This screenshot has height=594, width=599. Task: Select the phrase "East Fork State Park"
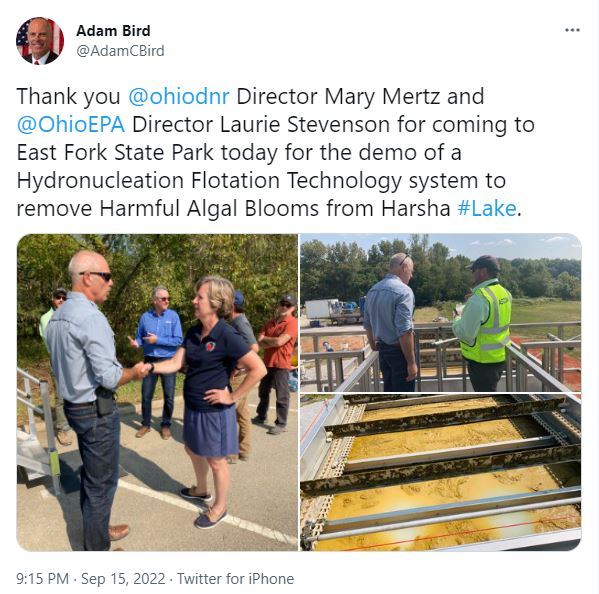point(115,152)
